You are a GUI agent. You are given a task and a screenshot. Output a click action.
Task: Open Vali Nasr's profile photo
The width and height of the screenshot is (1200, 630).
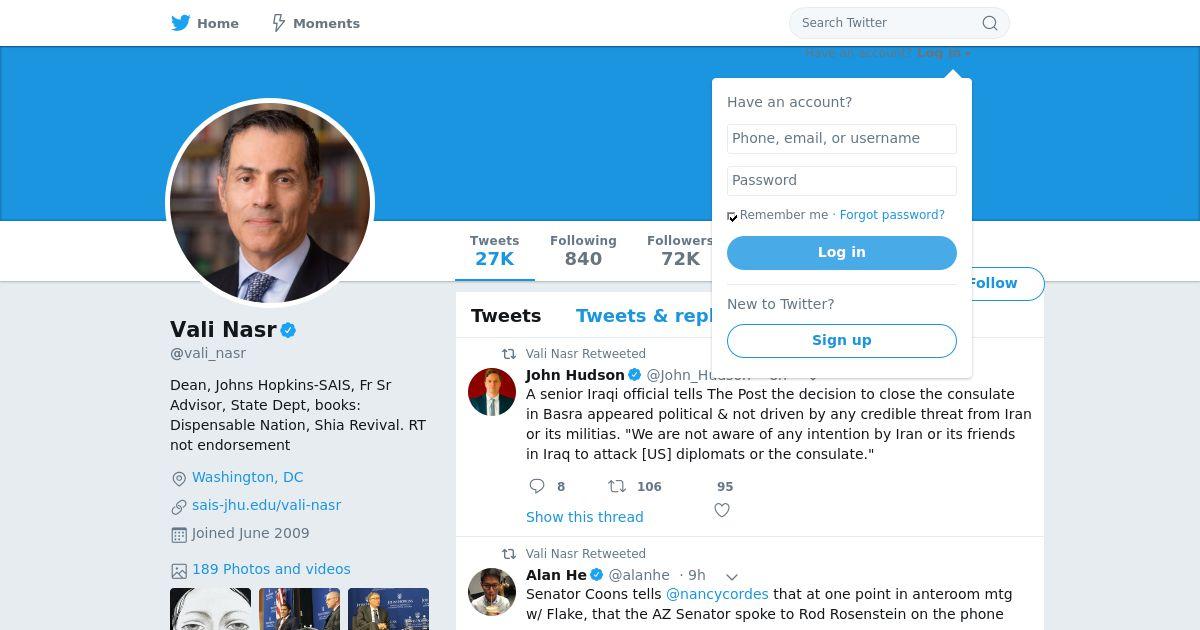(x=270, y=203)
